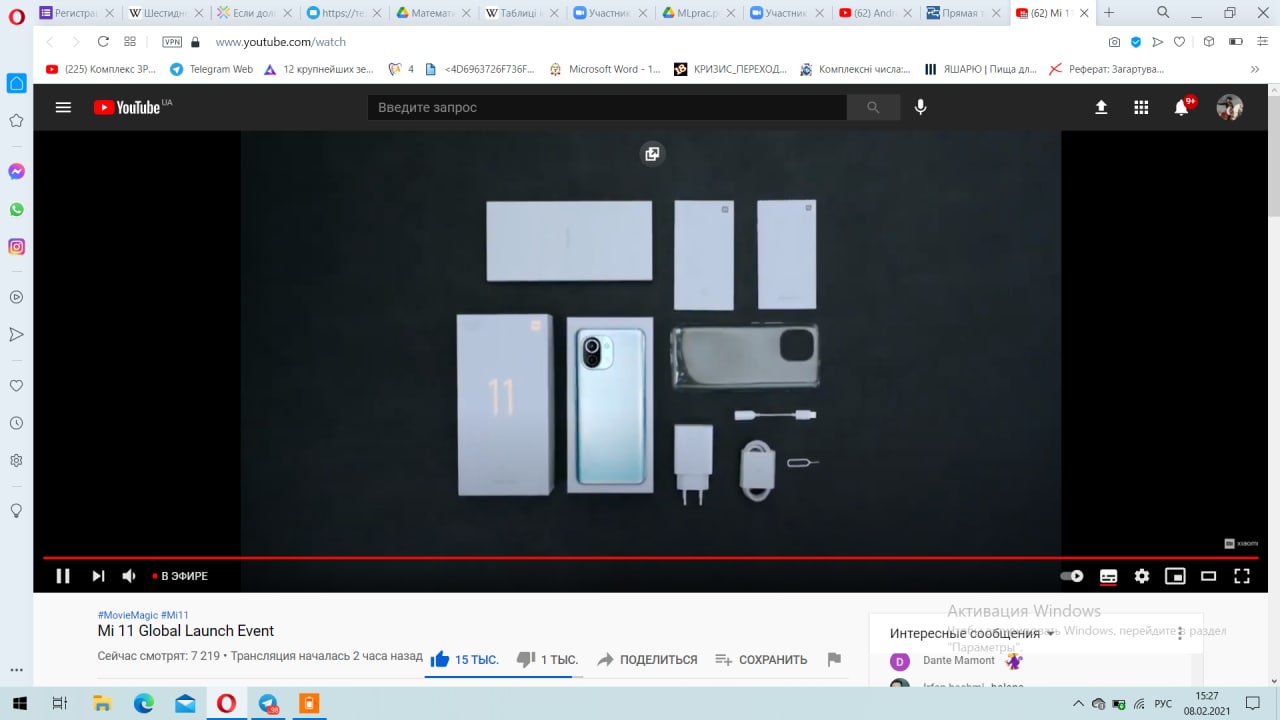The image size is (1280, 720).
Task: Open WhatsApp in Opera sidebar
Action: click(16, 209)
